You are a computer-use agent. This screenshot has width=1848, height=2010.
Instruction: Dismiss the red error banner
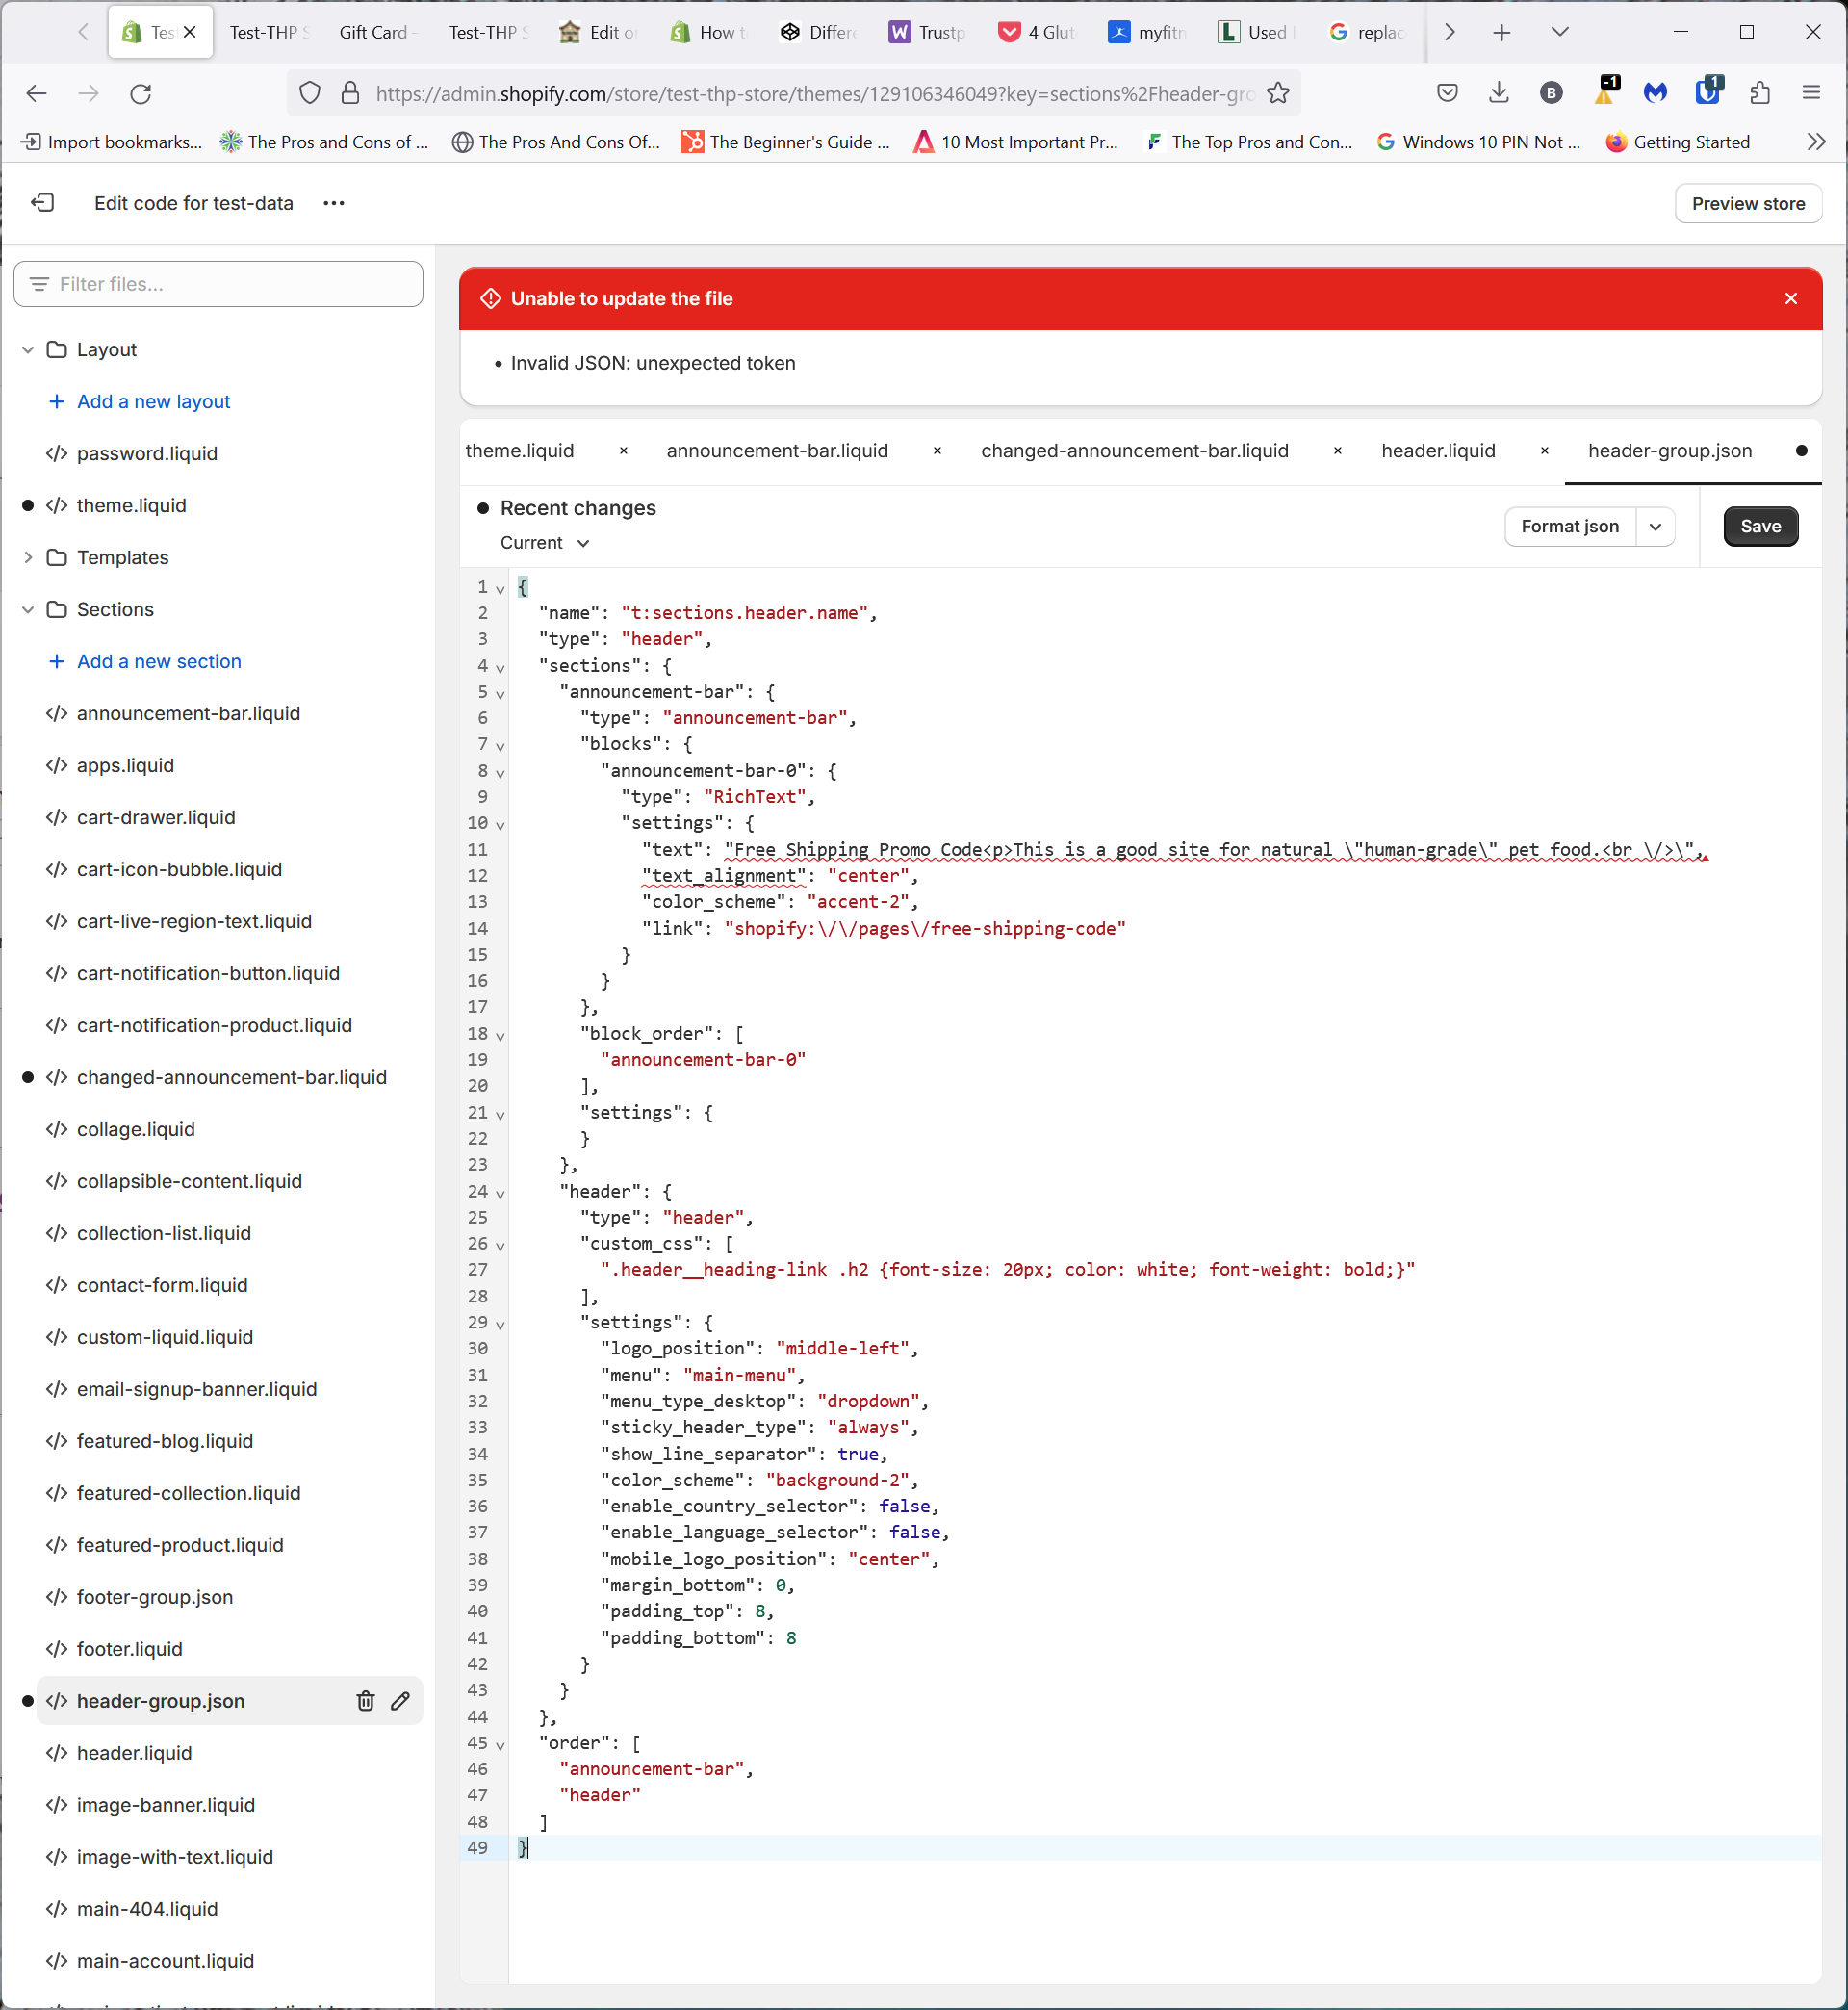1790,299
